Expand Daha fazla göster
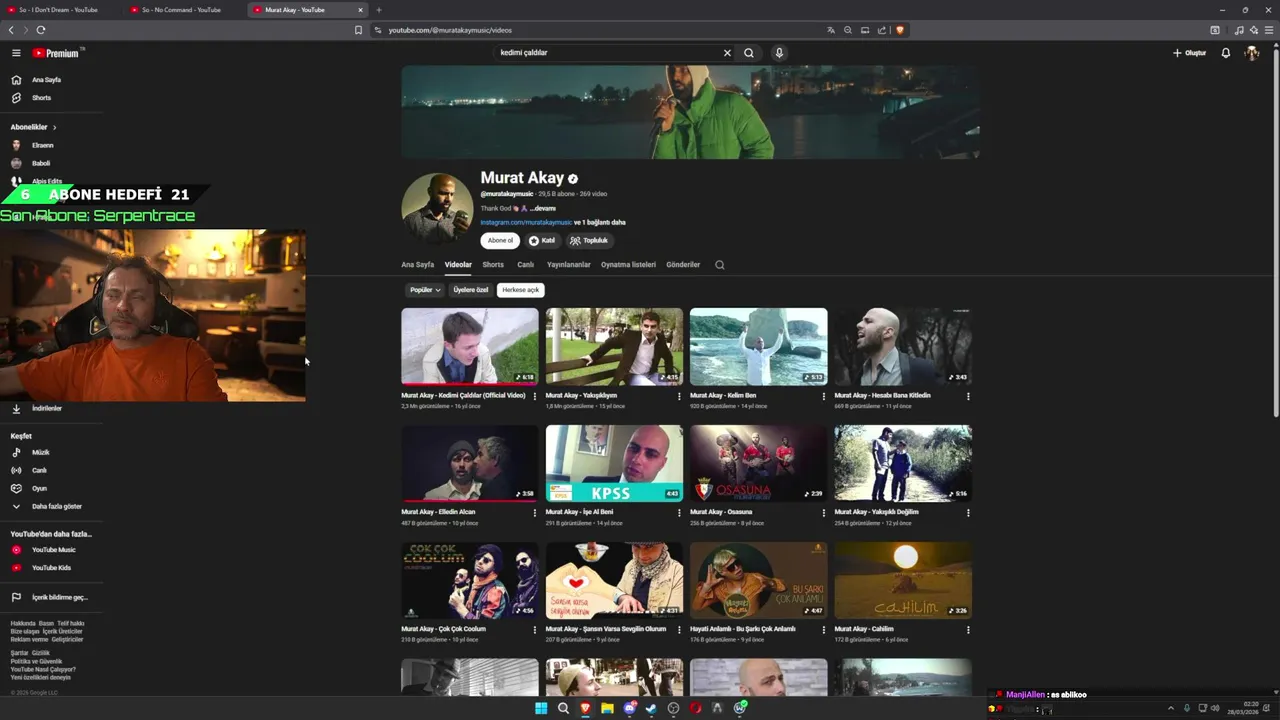This screenshot has height=720, width=1280. [x=56, y=506]
